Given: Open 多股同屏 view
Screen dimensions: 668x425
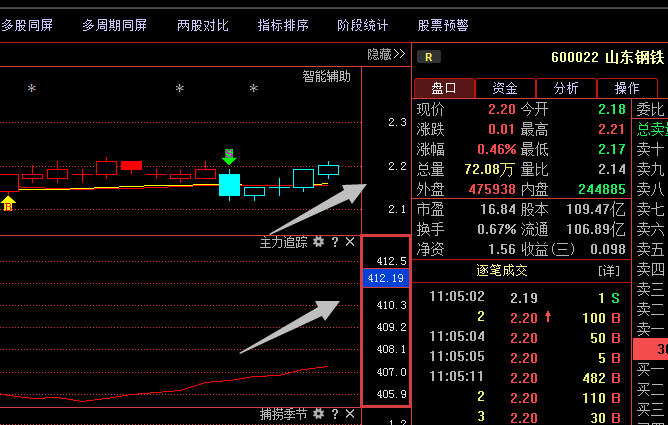Looking at the screenshot, I should pos(26,26).
